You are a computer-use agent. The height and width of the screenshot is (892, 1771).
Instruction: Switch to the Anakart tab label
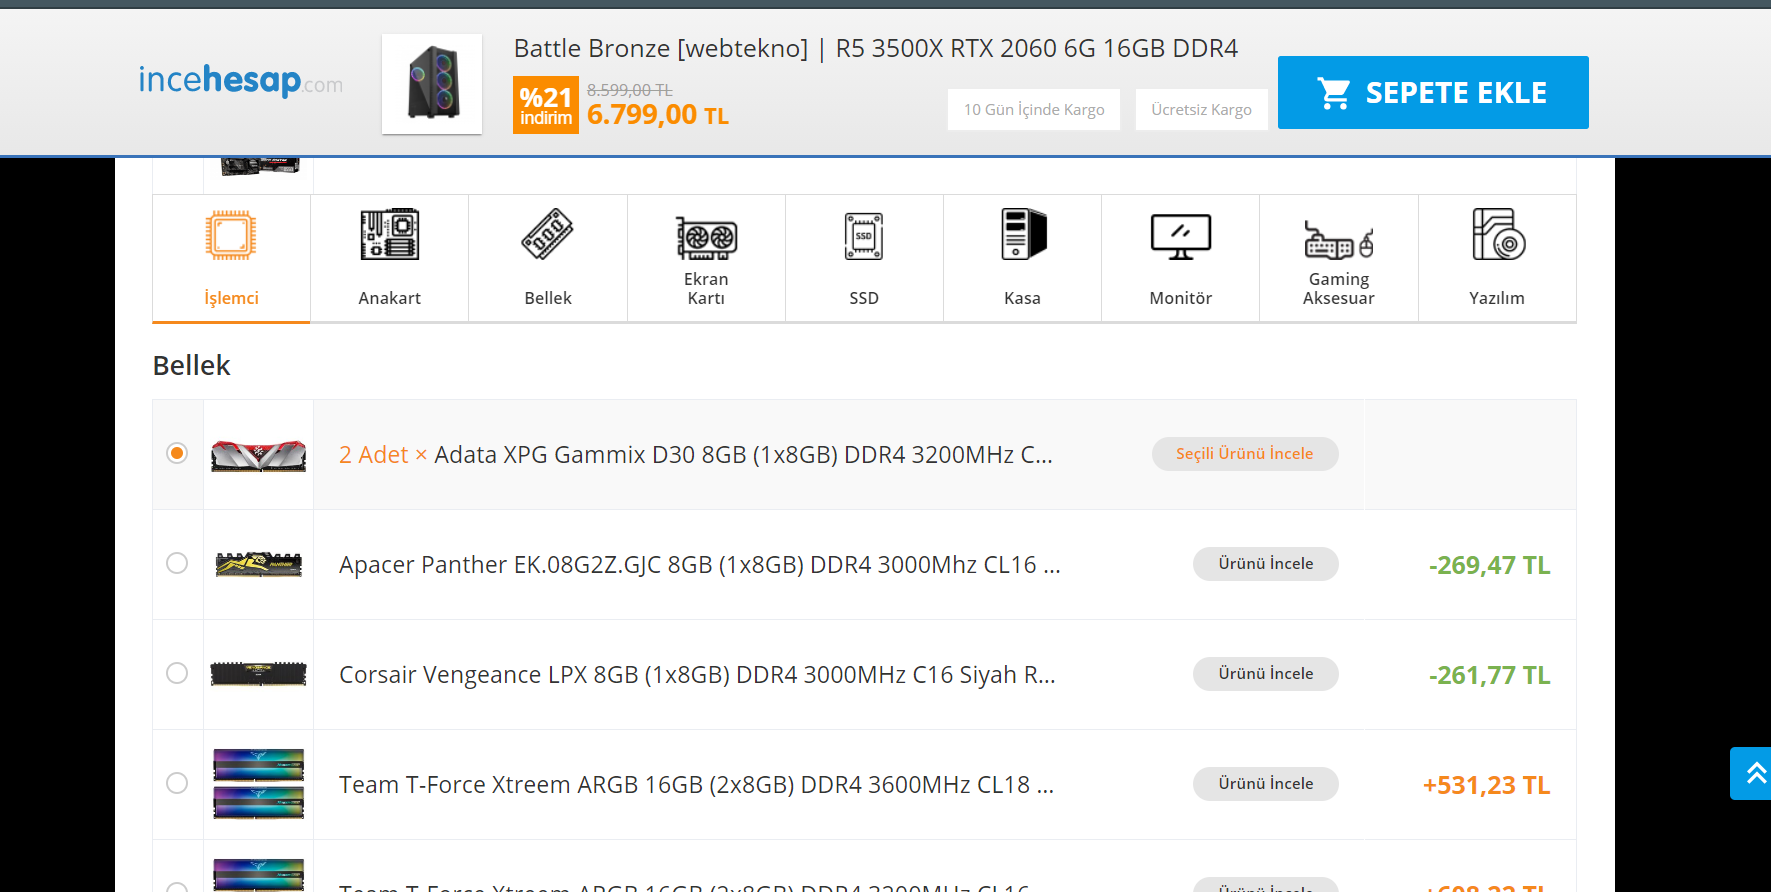tap(390, 298)
